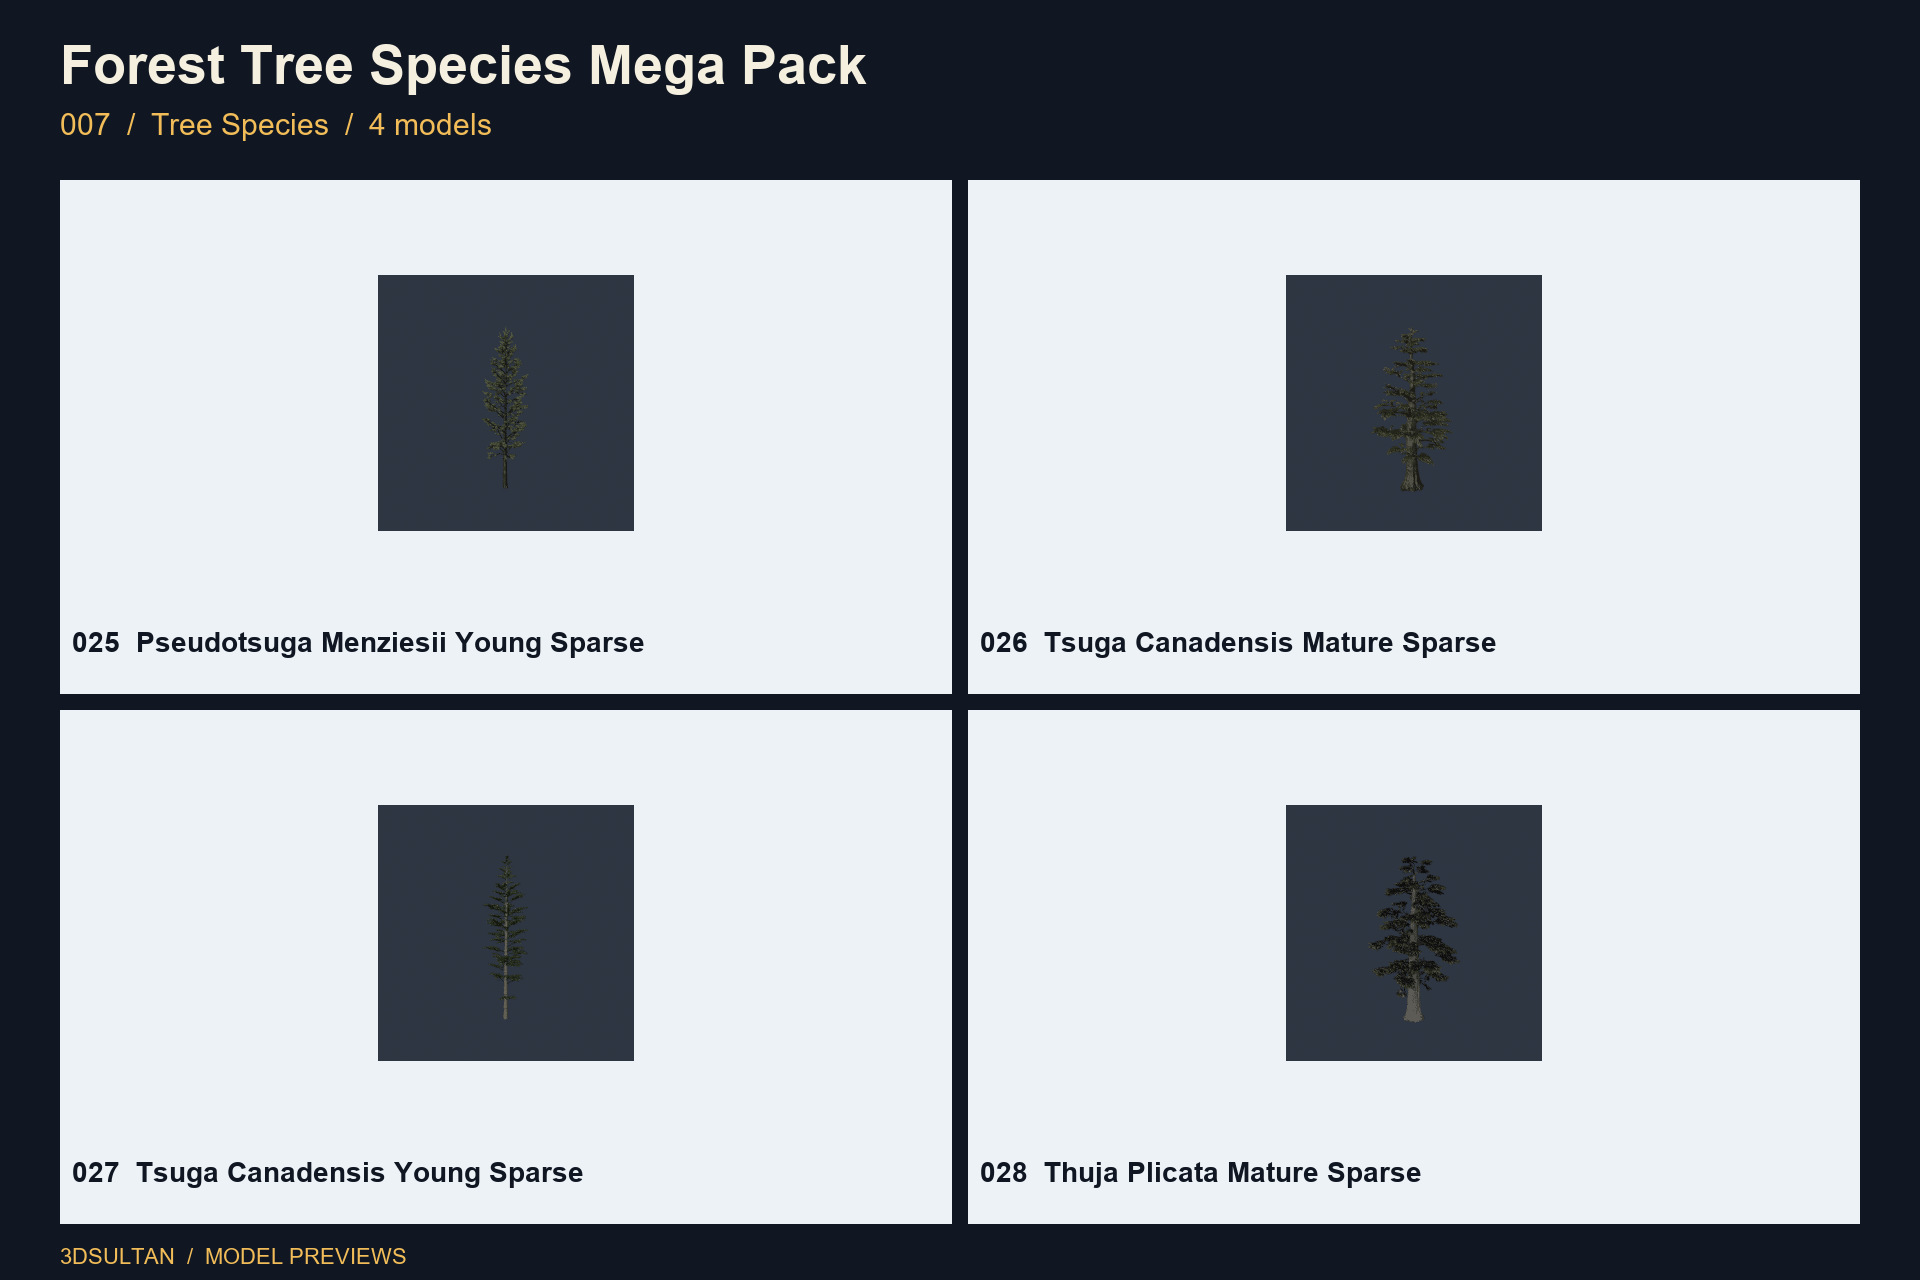Click the young Douglas fir tree image
This screenshot has width=1920, height=1280.
505,408
